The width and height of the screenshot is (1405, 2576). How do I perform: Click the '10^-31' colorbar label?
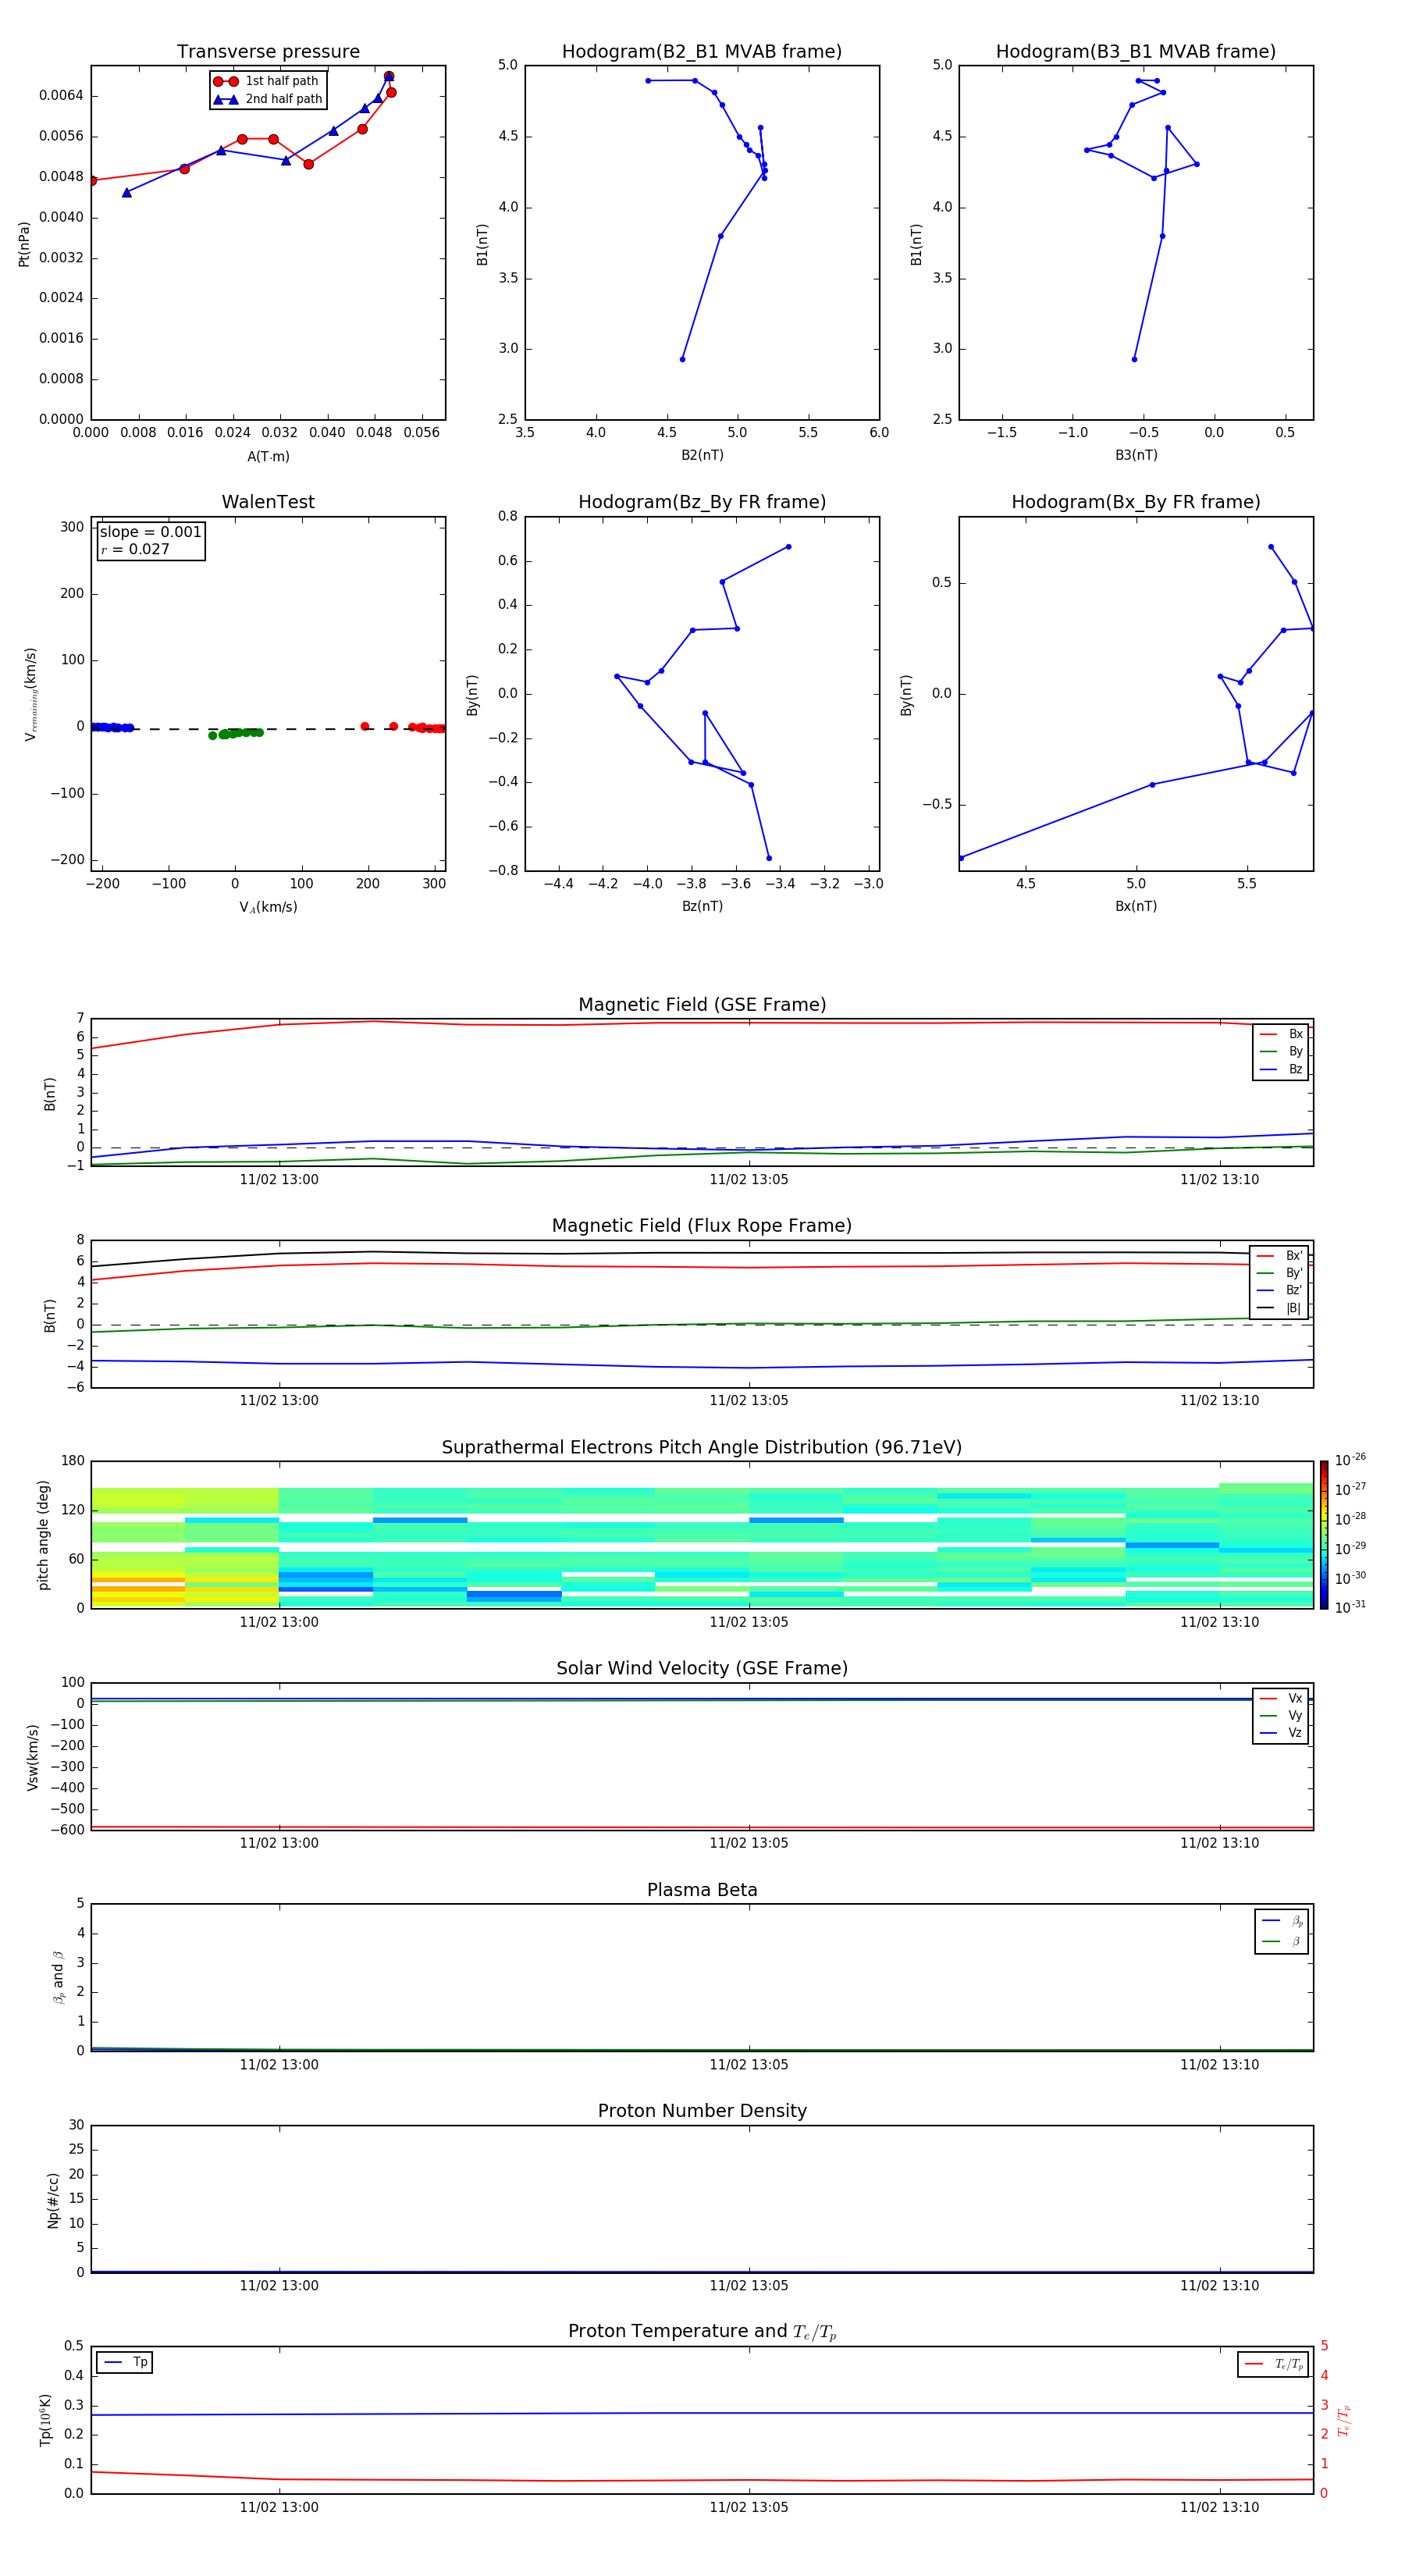[1351, 1607]
